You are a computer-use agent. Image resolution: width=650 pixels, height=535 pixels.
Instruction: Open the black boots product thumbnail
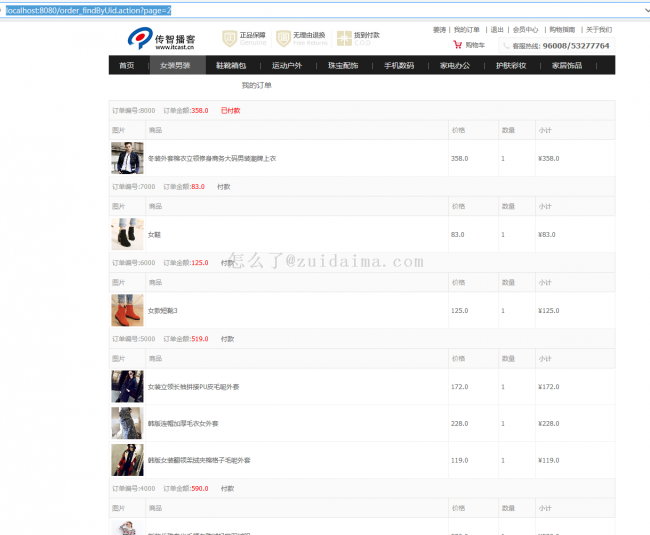[x=127, y=234]
